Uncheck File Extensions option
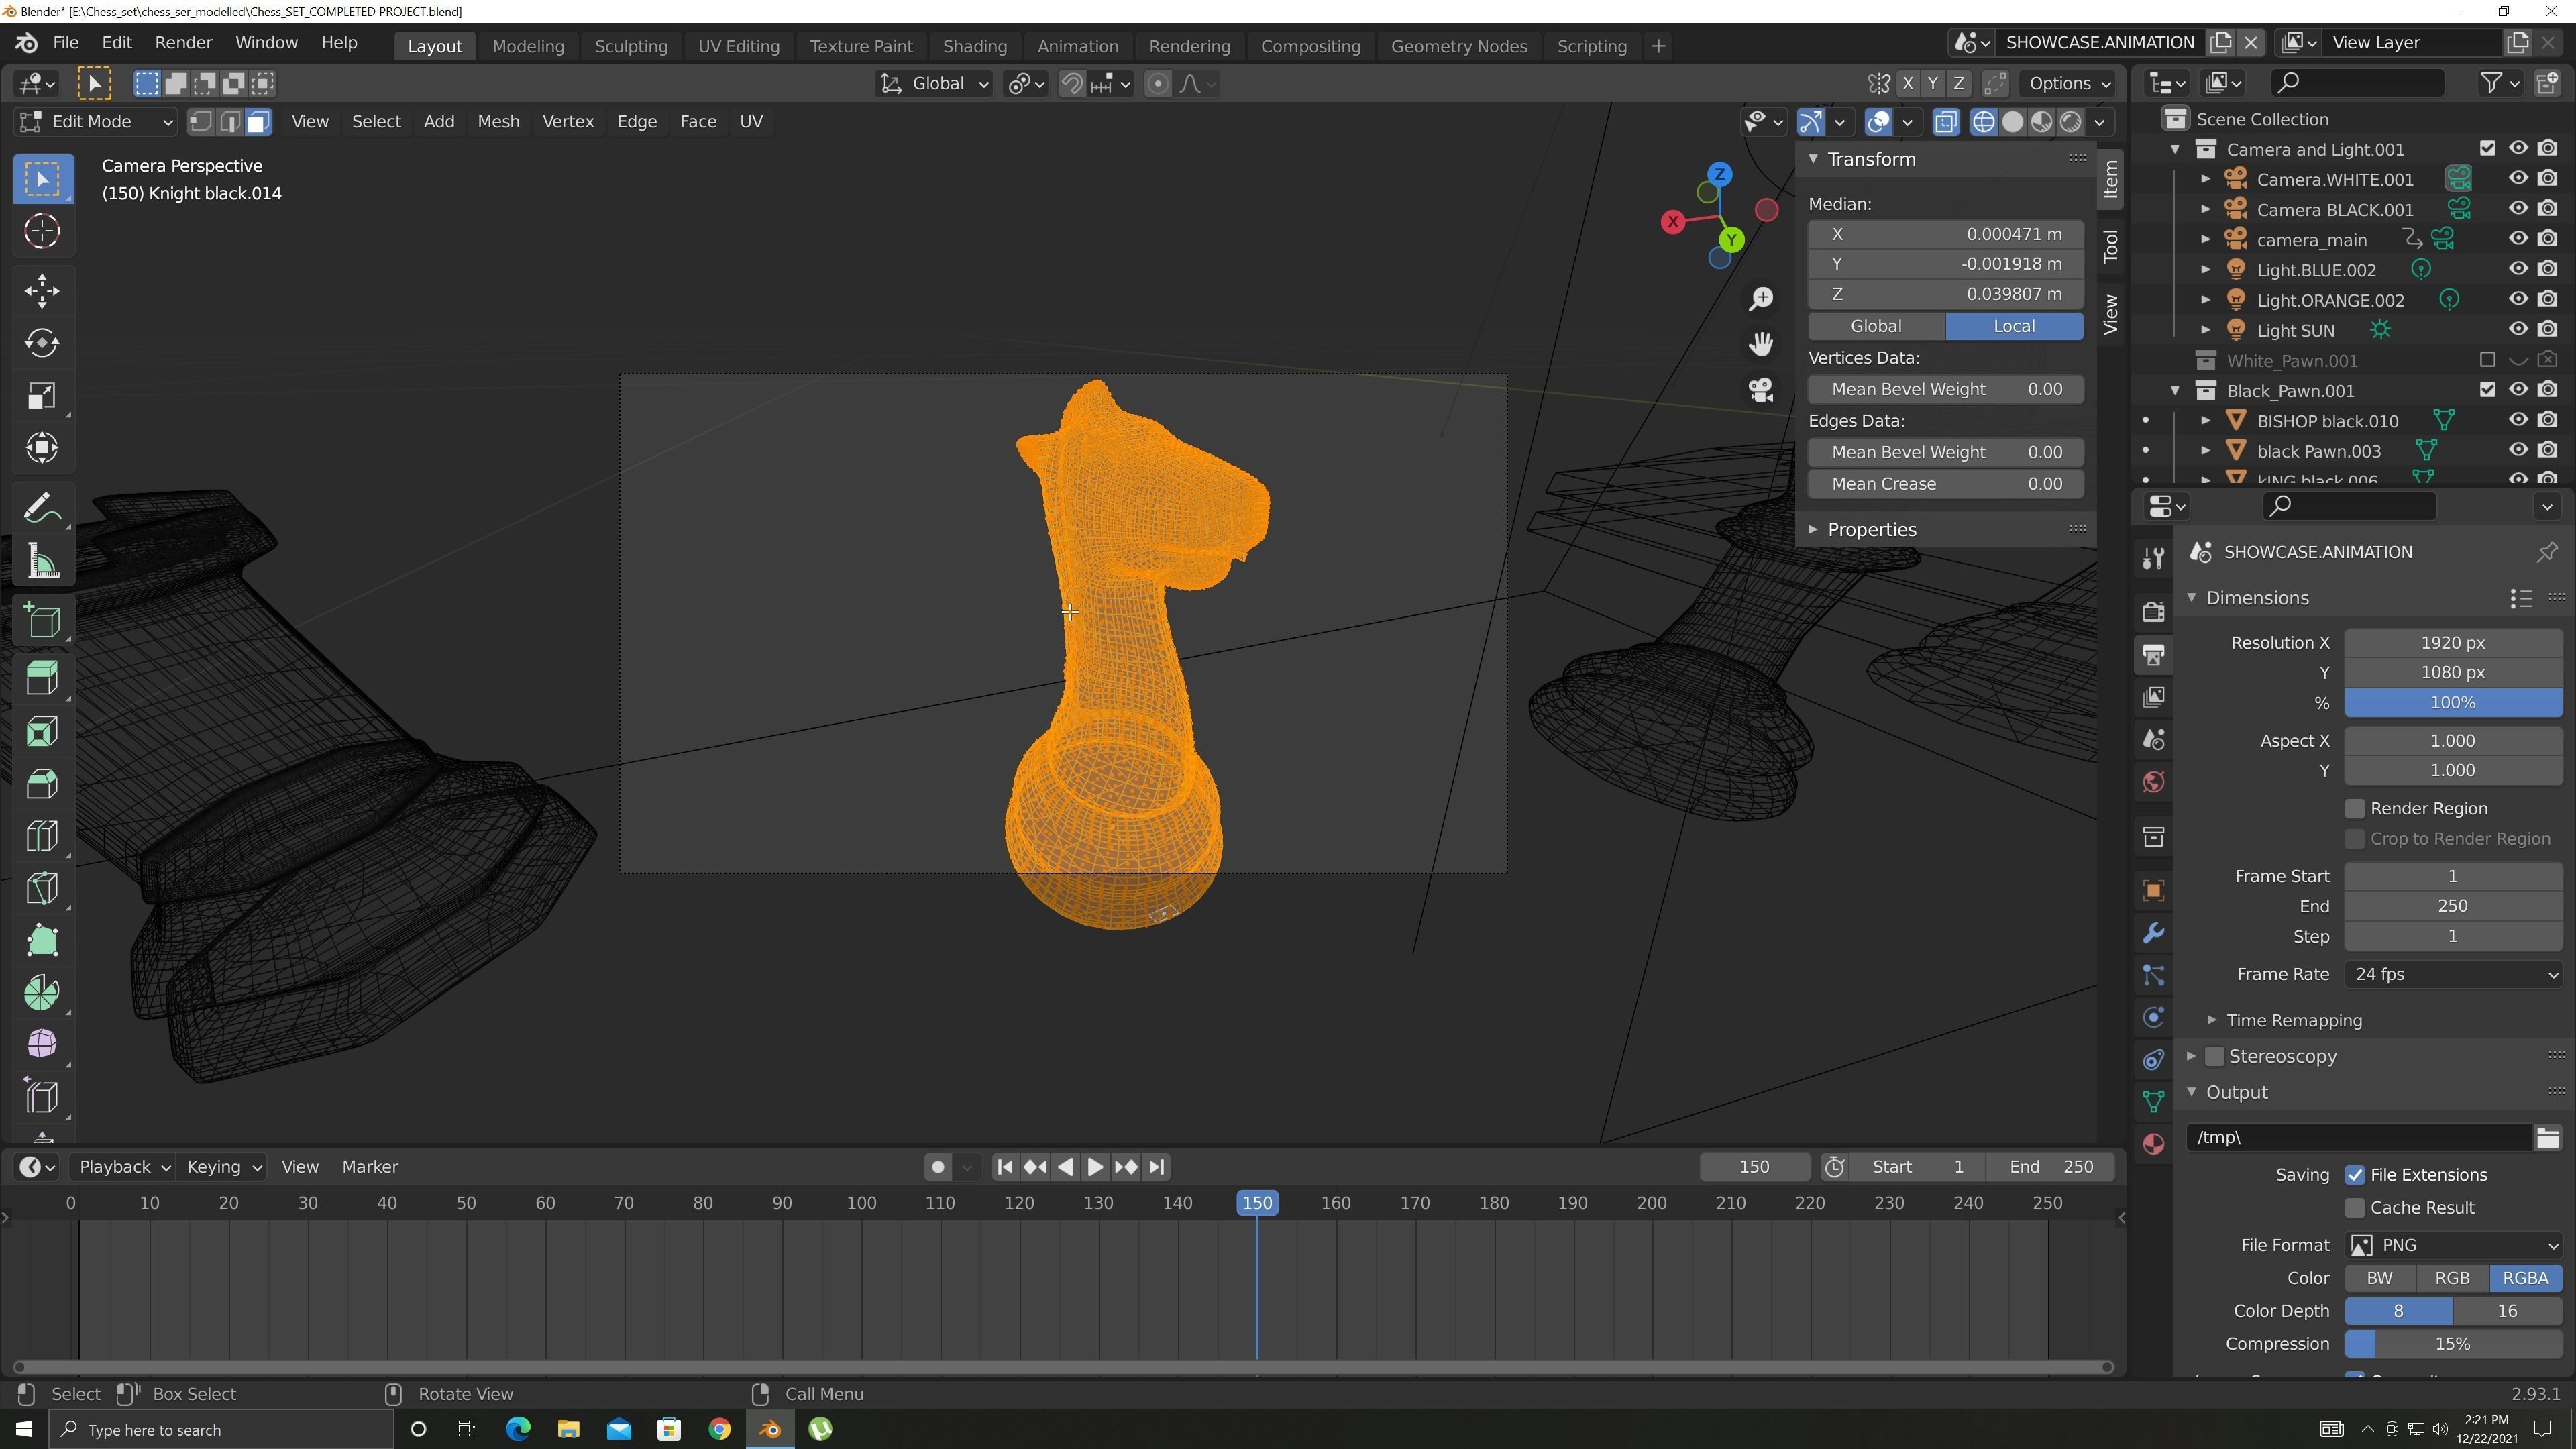The image size is (2576, 1449). [2355, 1175]
